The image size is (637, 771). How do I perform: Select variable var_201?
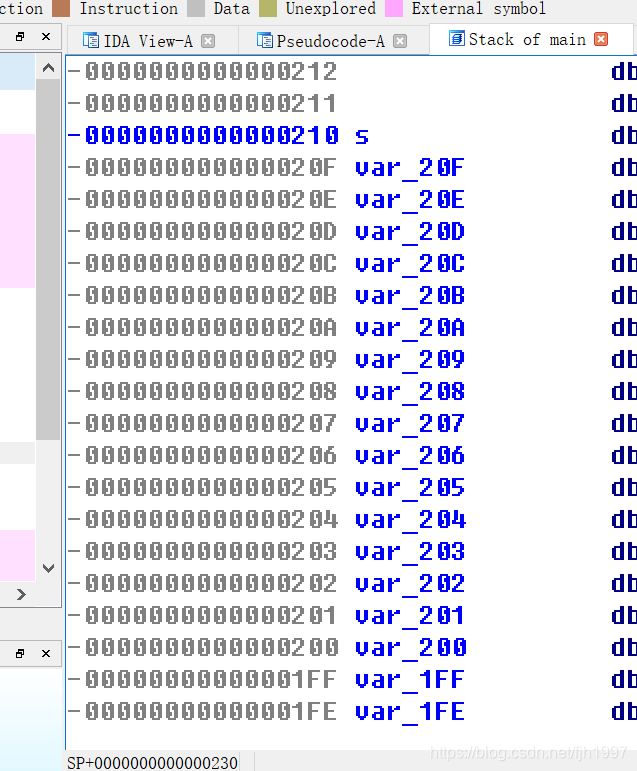(x=409, y=616)
